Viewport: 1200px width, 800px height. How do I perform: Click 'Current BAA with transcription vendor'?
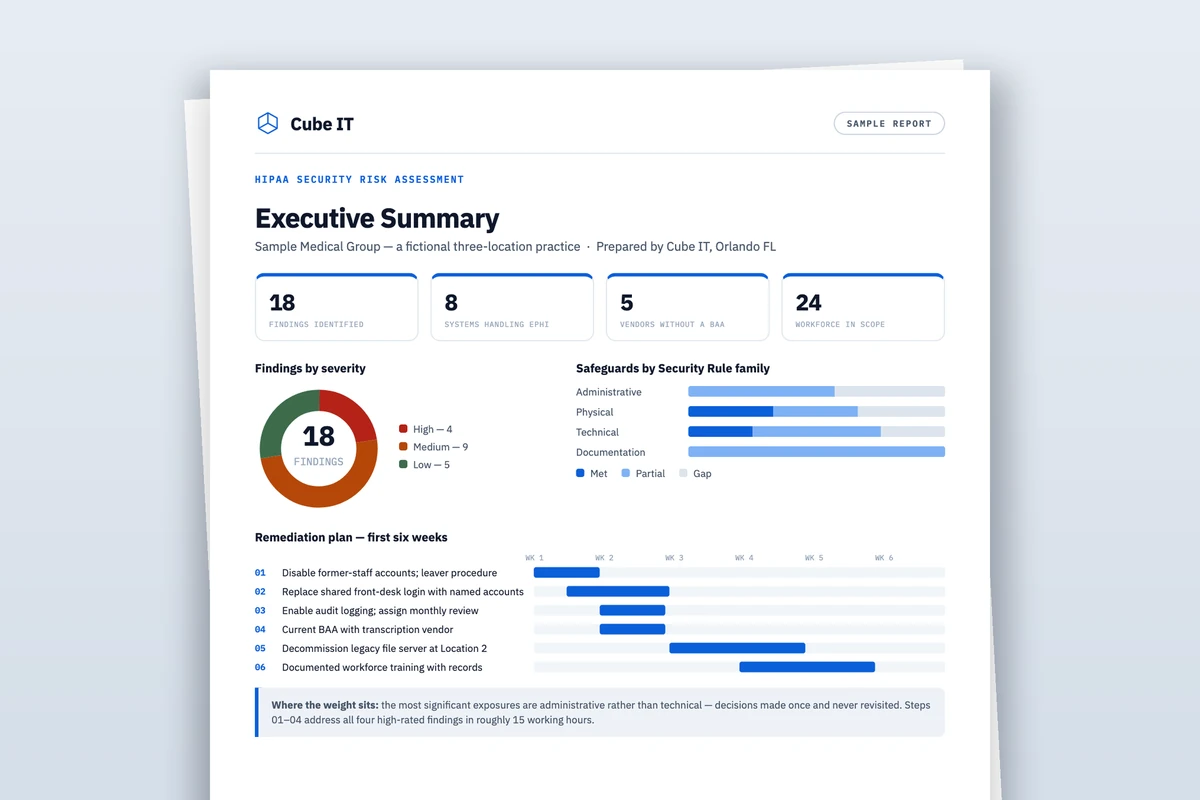pos(367,630)
